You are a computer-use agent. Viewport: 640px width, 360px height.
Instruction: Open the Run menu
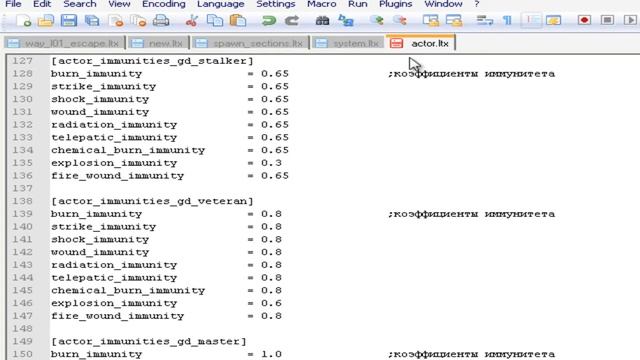[358, 4]
